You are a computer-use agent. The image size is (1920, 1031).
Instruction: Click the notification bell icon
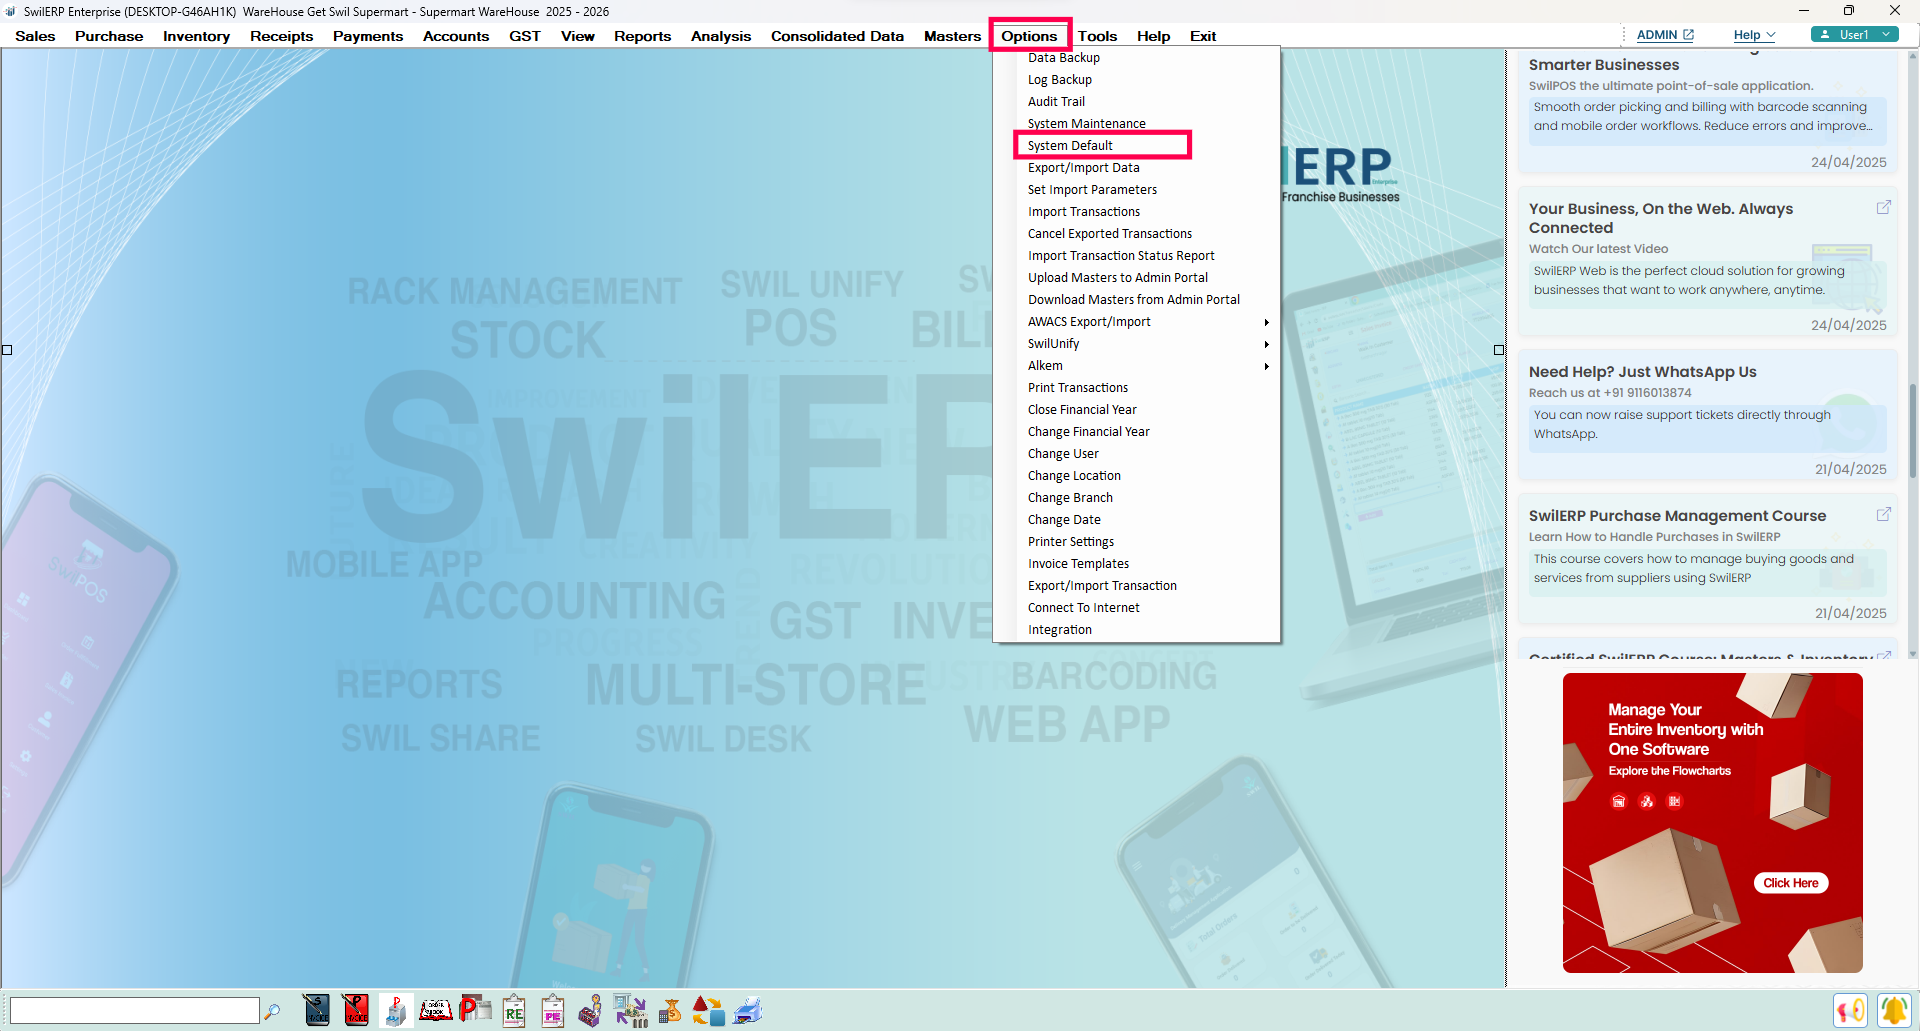click(x=1893, y=1010)
